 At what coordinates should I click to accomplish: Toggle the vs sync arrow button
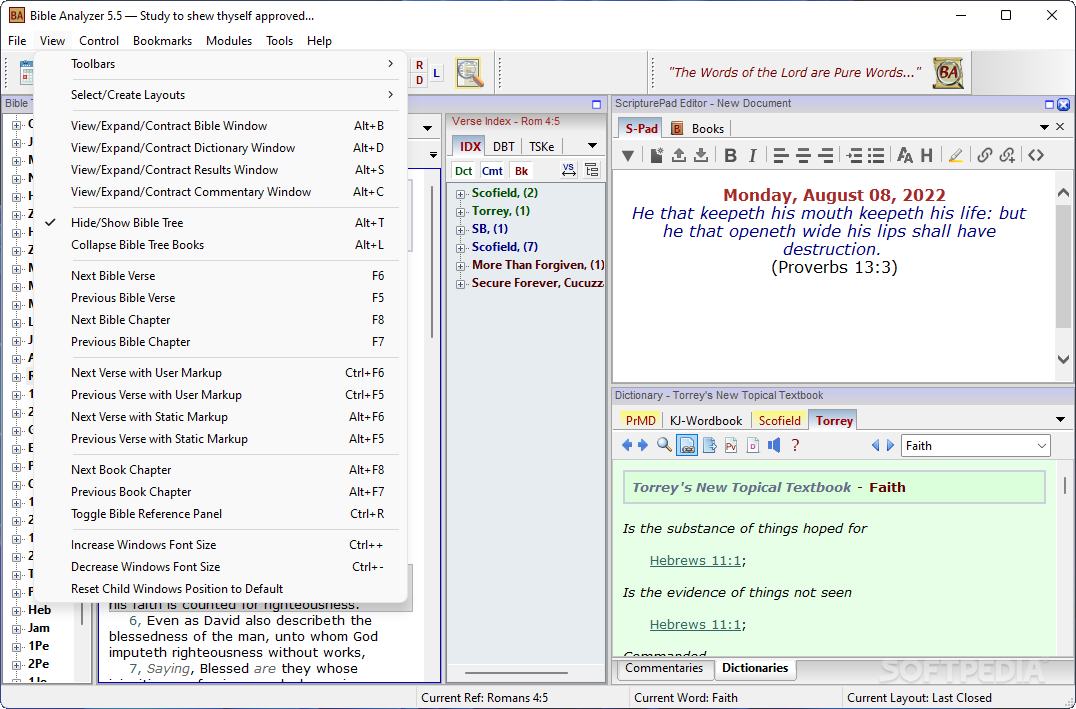point(569,170)
